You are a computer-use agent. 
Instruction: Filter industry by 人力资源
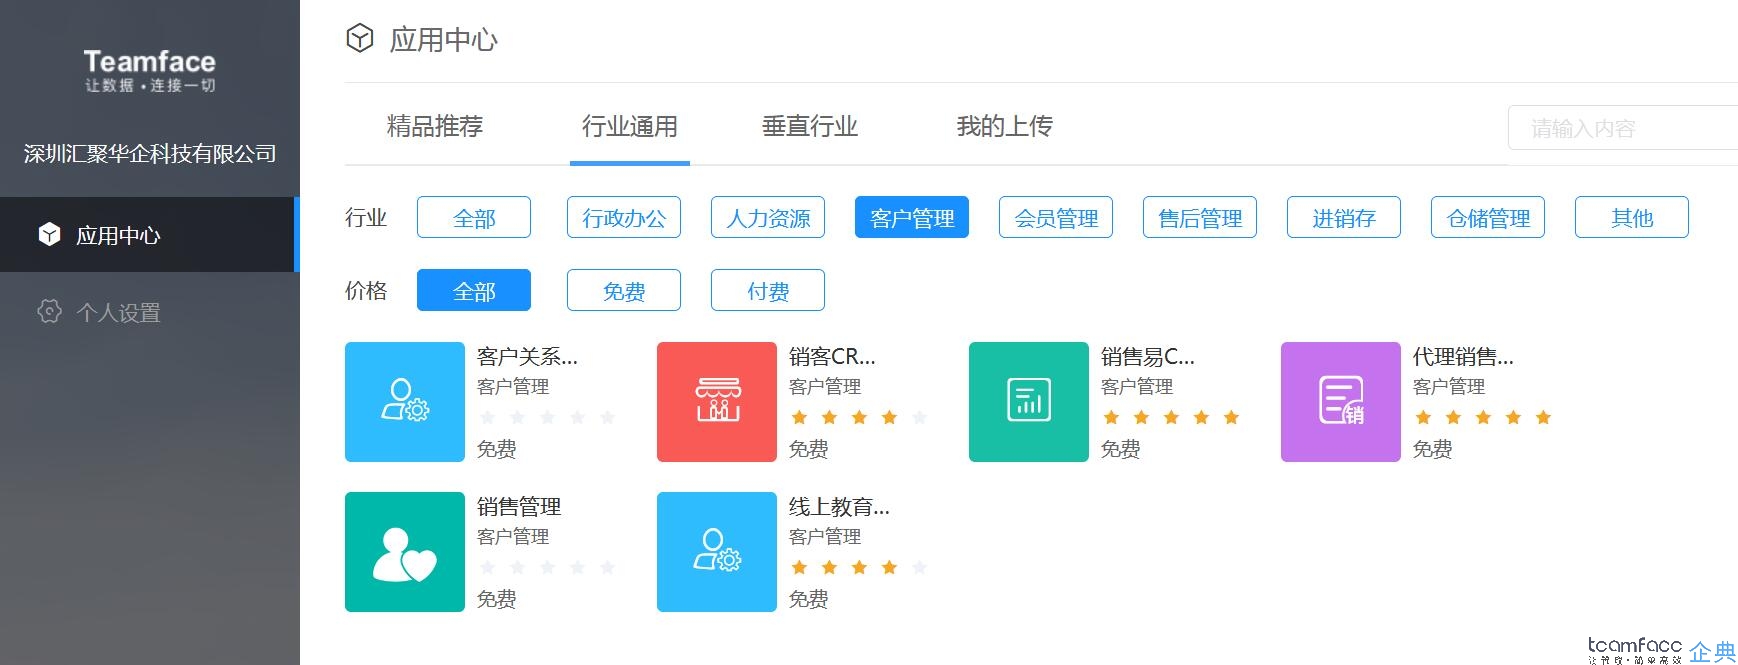[x=768, y=217]
